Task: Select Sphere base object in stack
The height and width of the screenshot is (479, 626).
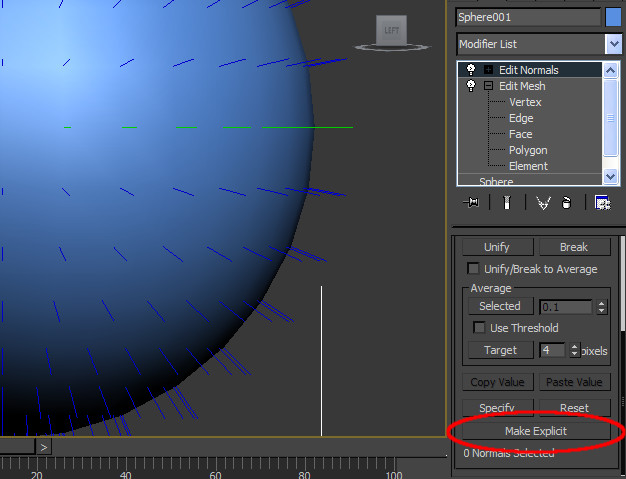Action: (496, 181)
